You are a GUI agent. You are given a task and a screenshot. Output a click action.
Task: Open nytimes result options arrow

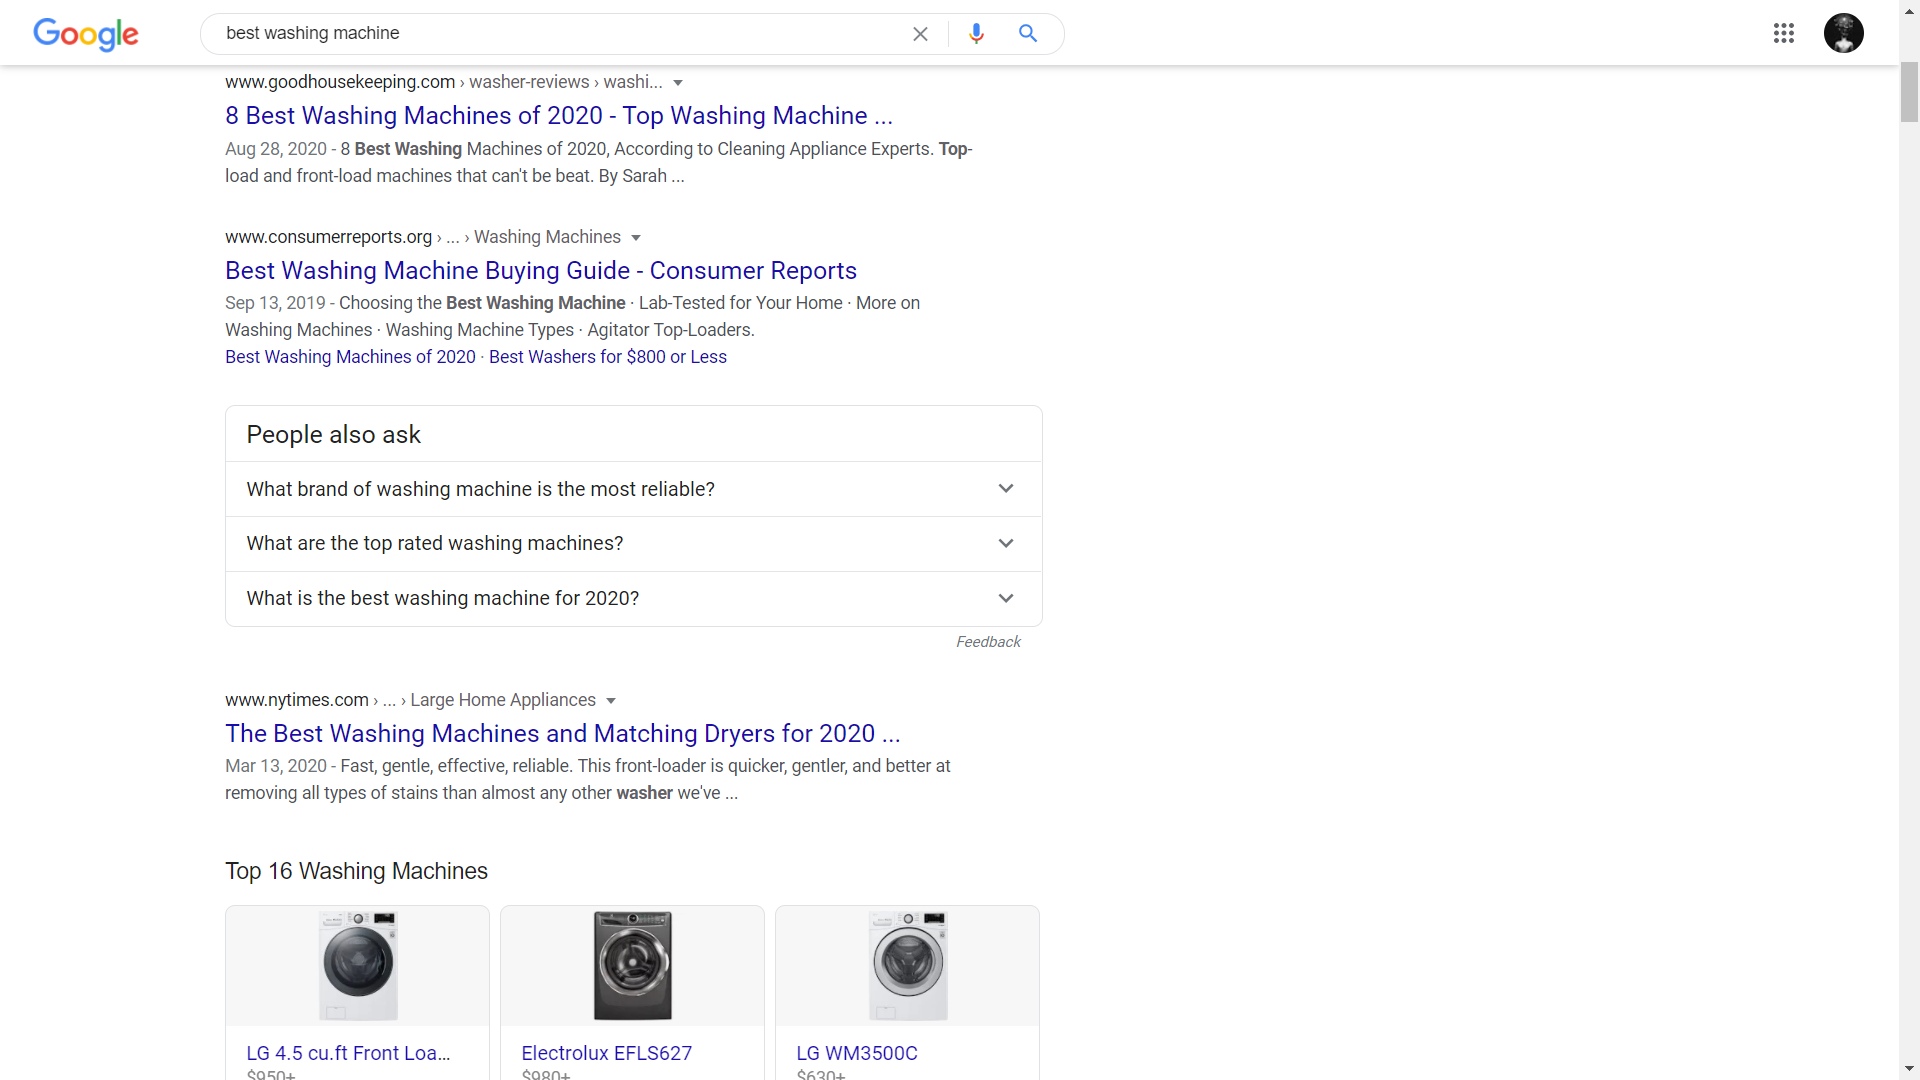pyautogui.click(x=611, y=701)
